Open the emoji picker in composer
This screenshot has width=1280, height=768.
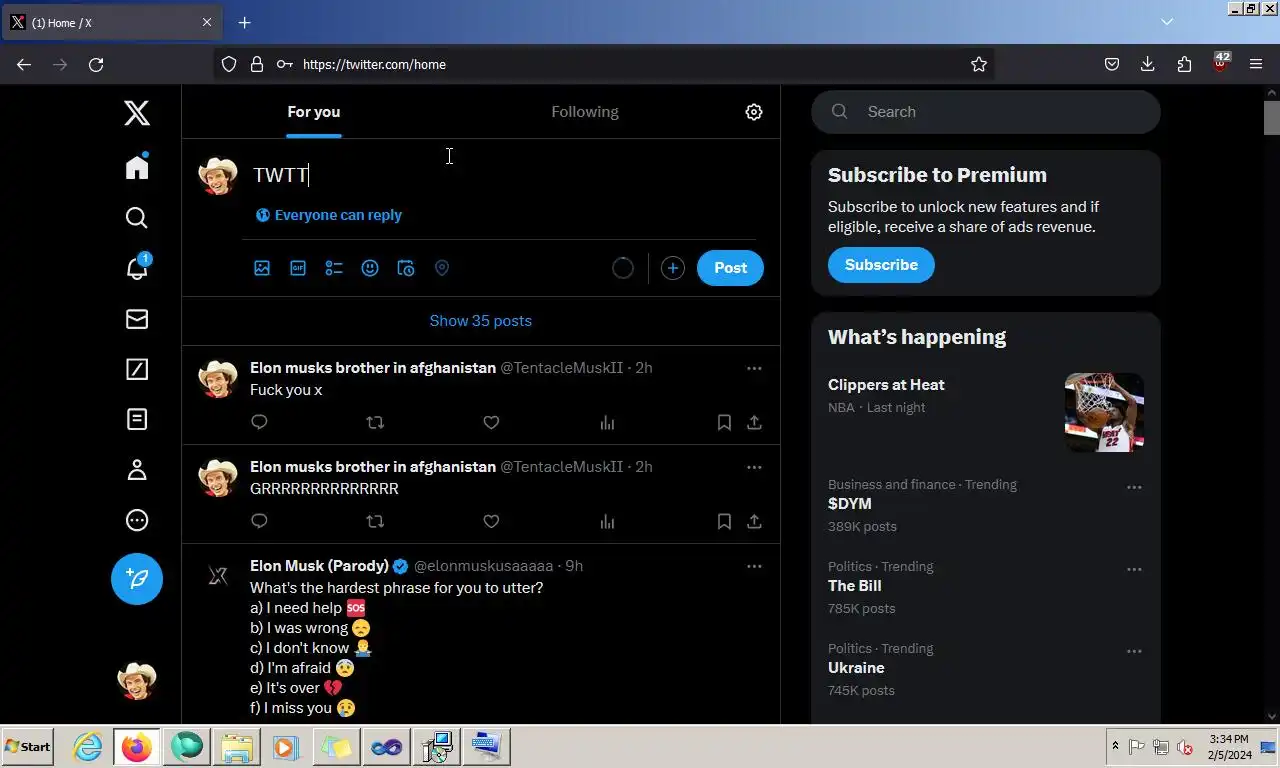pyautogui.click(x=370, y=268)
